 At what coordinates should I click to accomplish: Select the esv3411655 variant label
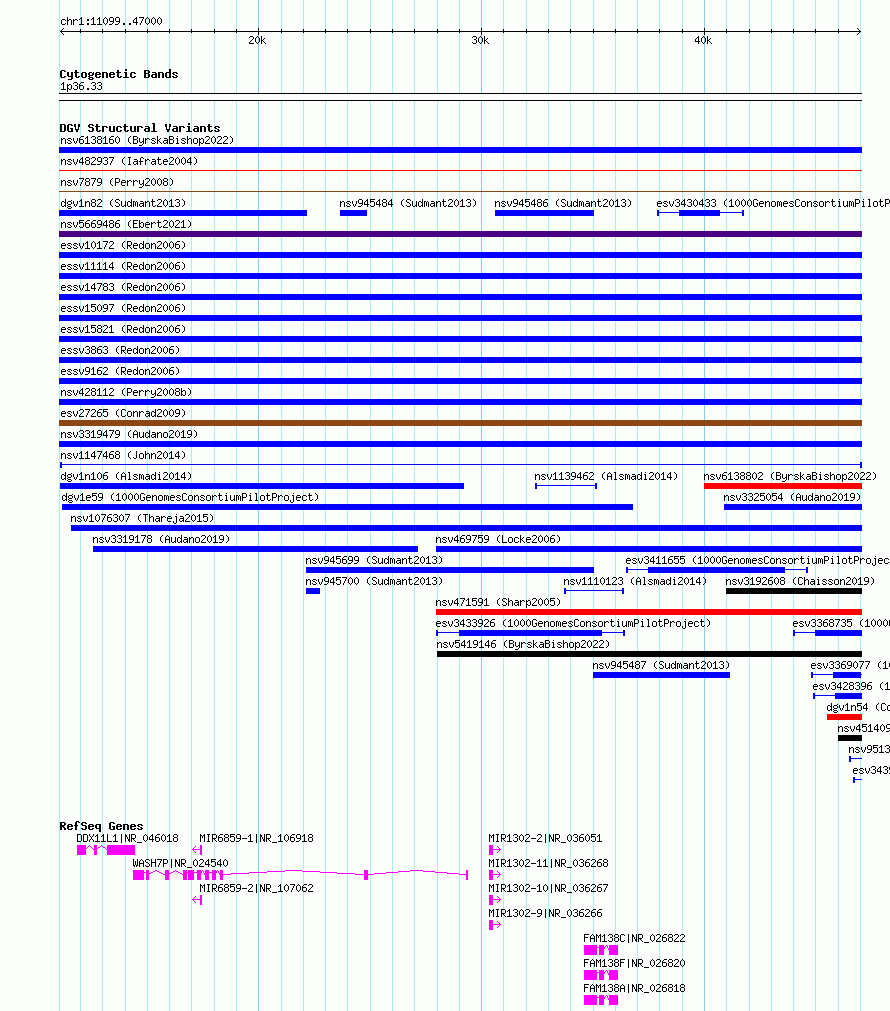(757, 560)
